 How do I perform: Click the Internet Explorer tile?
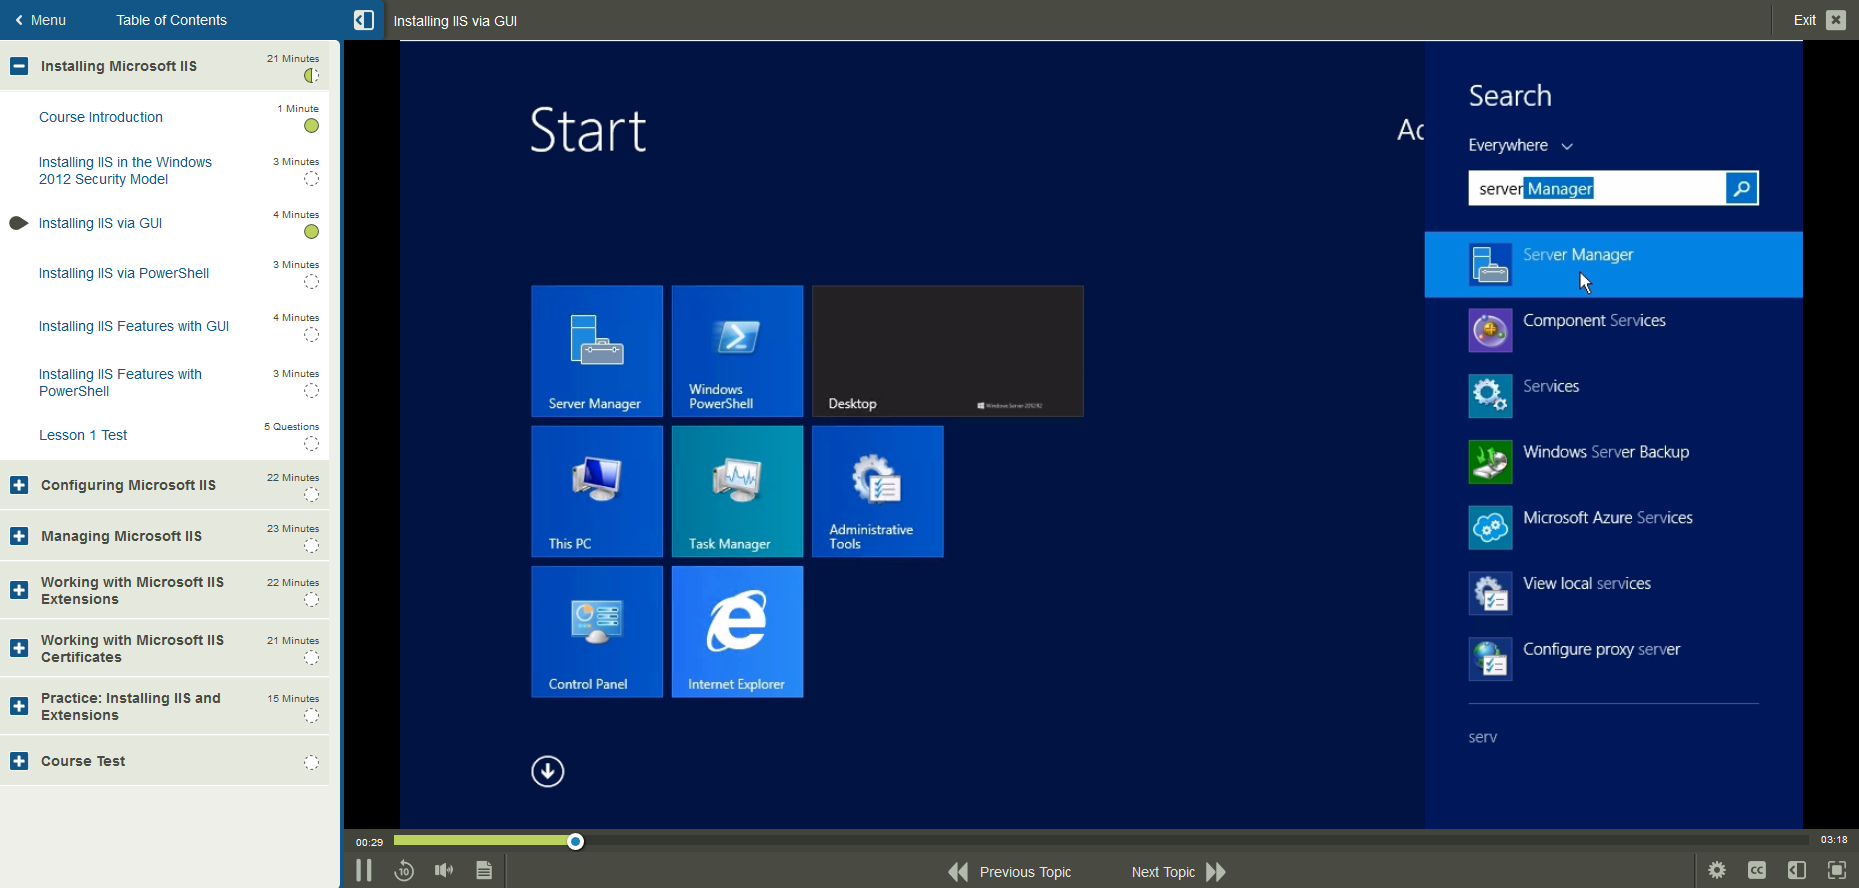(737, 632)
